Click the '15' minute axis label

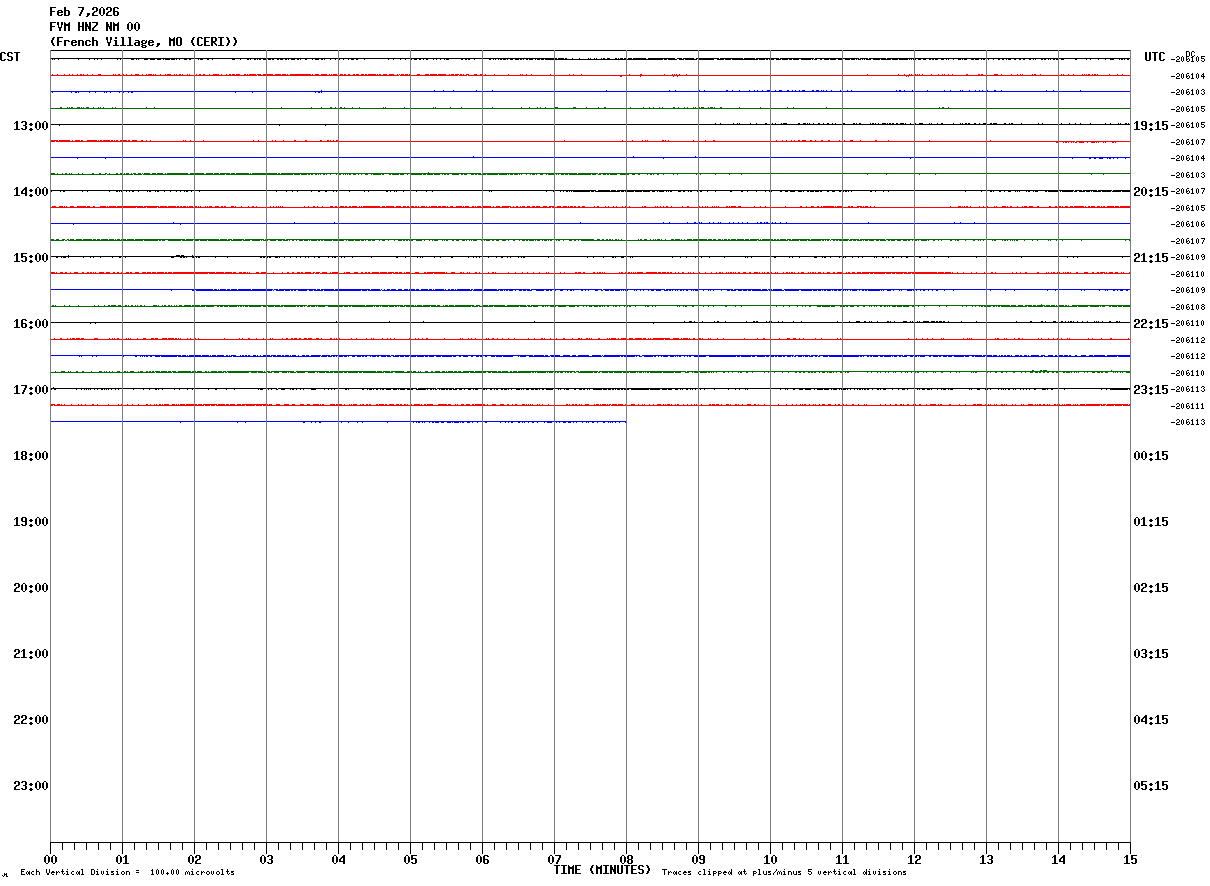[1130, 859]
